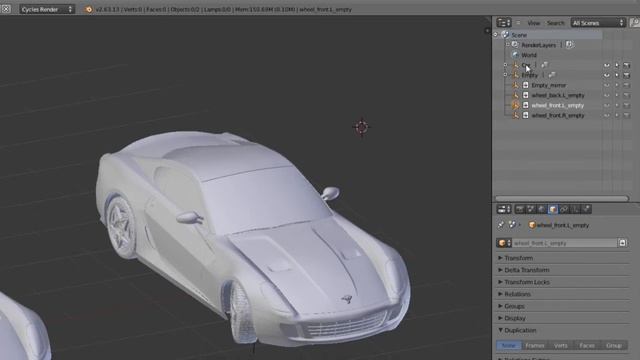Click the object icon next to wheel_front.L_empty breadcrumb
640x360 pixels.
532,225
